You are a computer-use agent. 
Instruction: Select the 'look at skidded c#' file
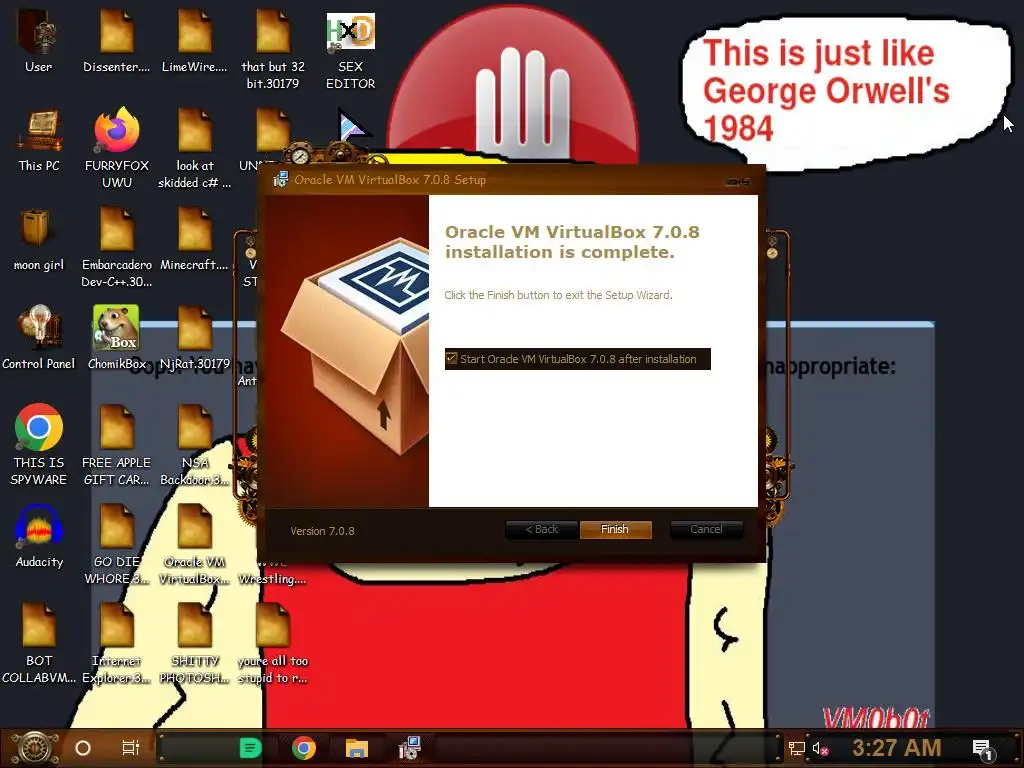(195, 148)
